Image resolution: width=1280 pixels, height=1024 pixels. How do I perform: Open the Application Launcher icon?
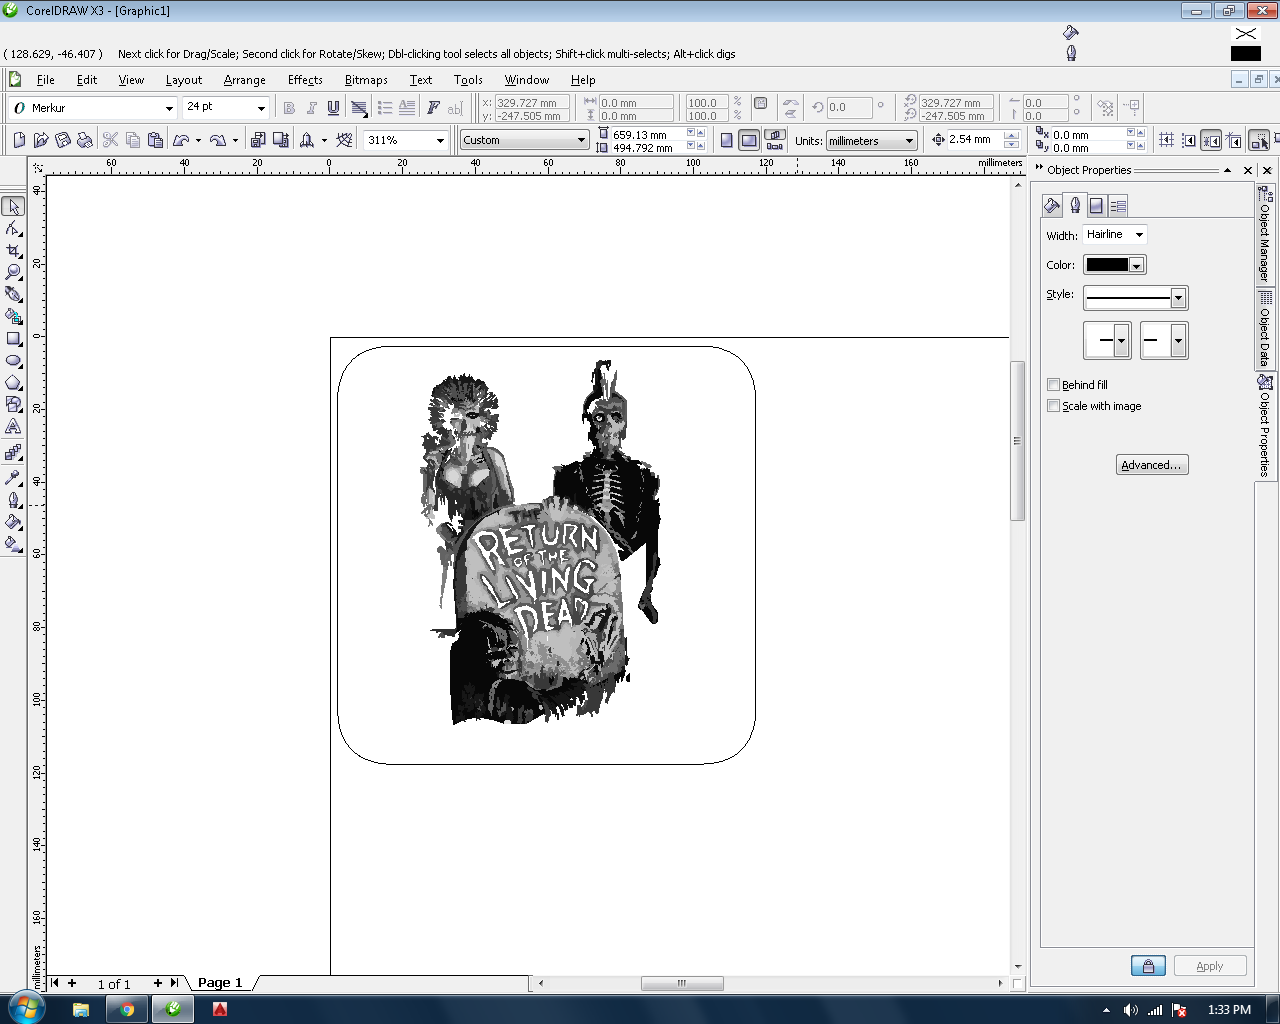(307, 140)
